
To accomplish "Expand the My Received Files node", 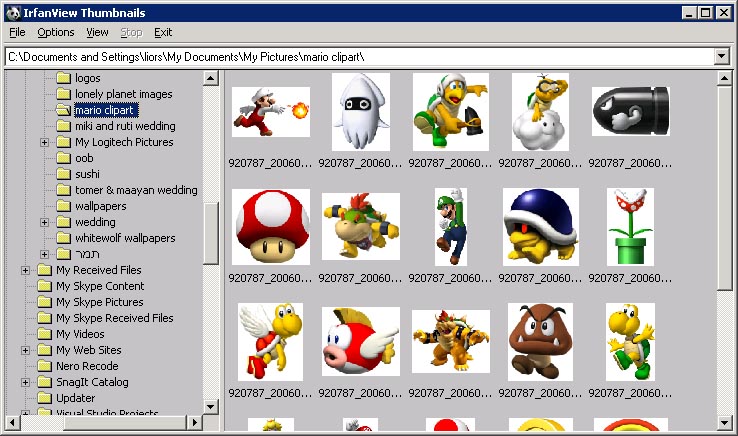I will pos(25,270).
